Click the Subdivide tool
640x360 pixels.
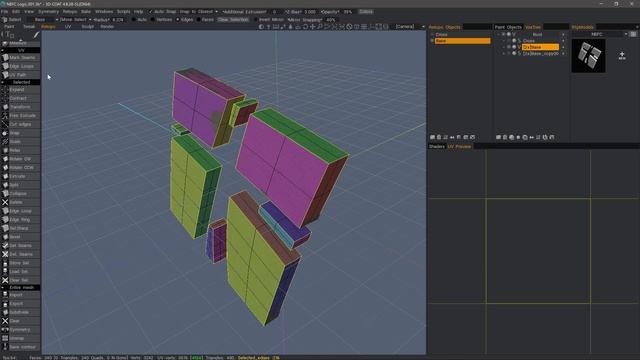click(x=20, y=312)
